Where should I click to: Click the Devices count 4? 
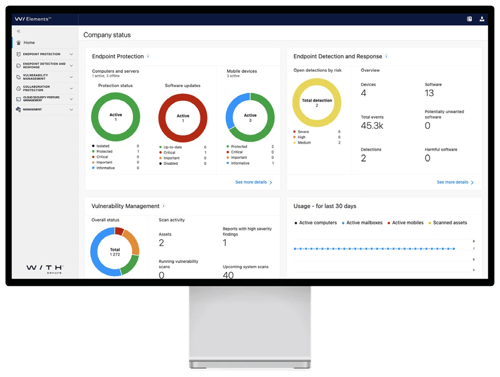(x=363, y=93)
